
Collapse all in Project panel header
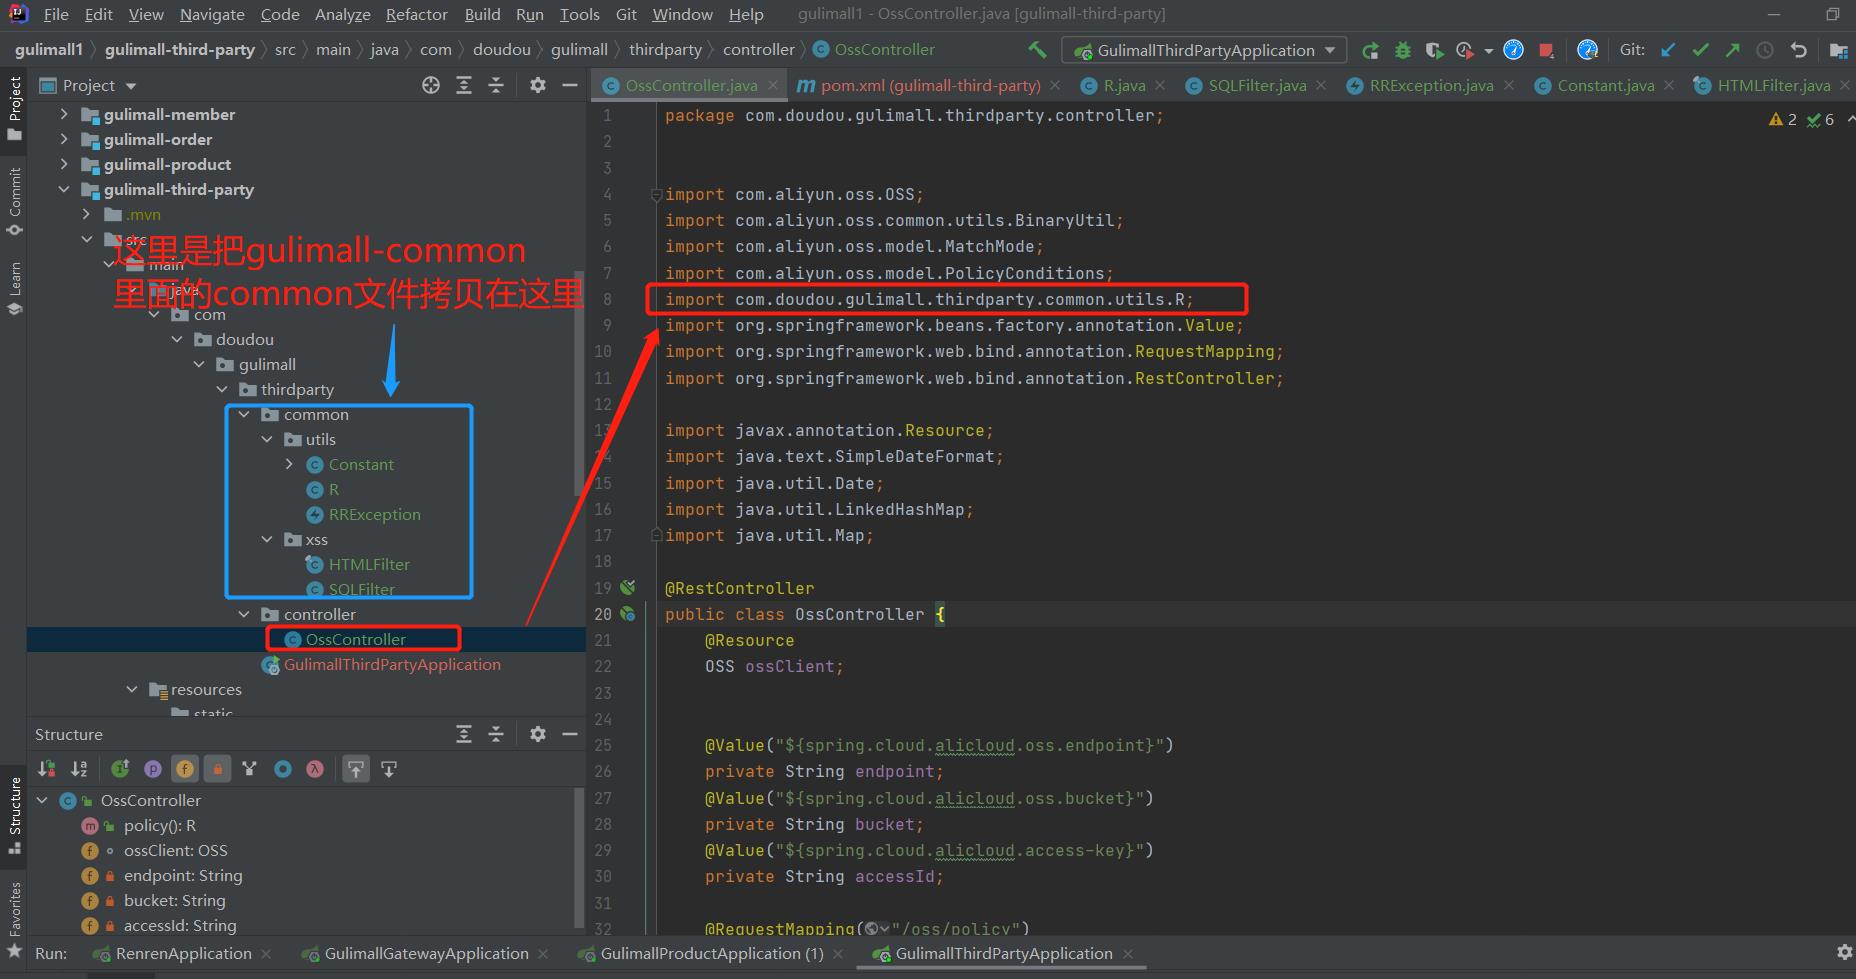pos(496,85)
